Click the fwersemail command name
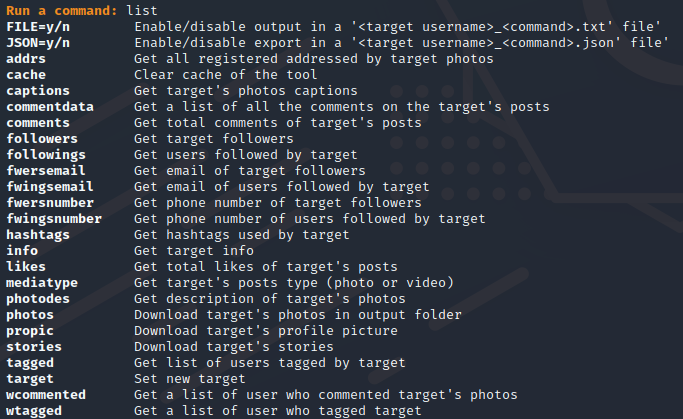This screenshot has height=419, width=683. [46, 171]
